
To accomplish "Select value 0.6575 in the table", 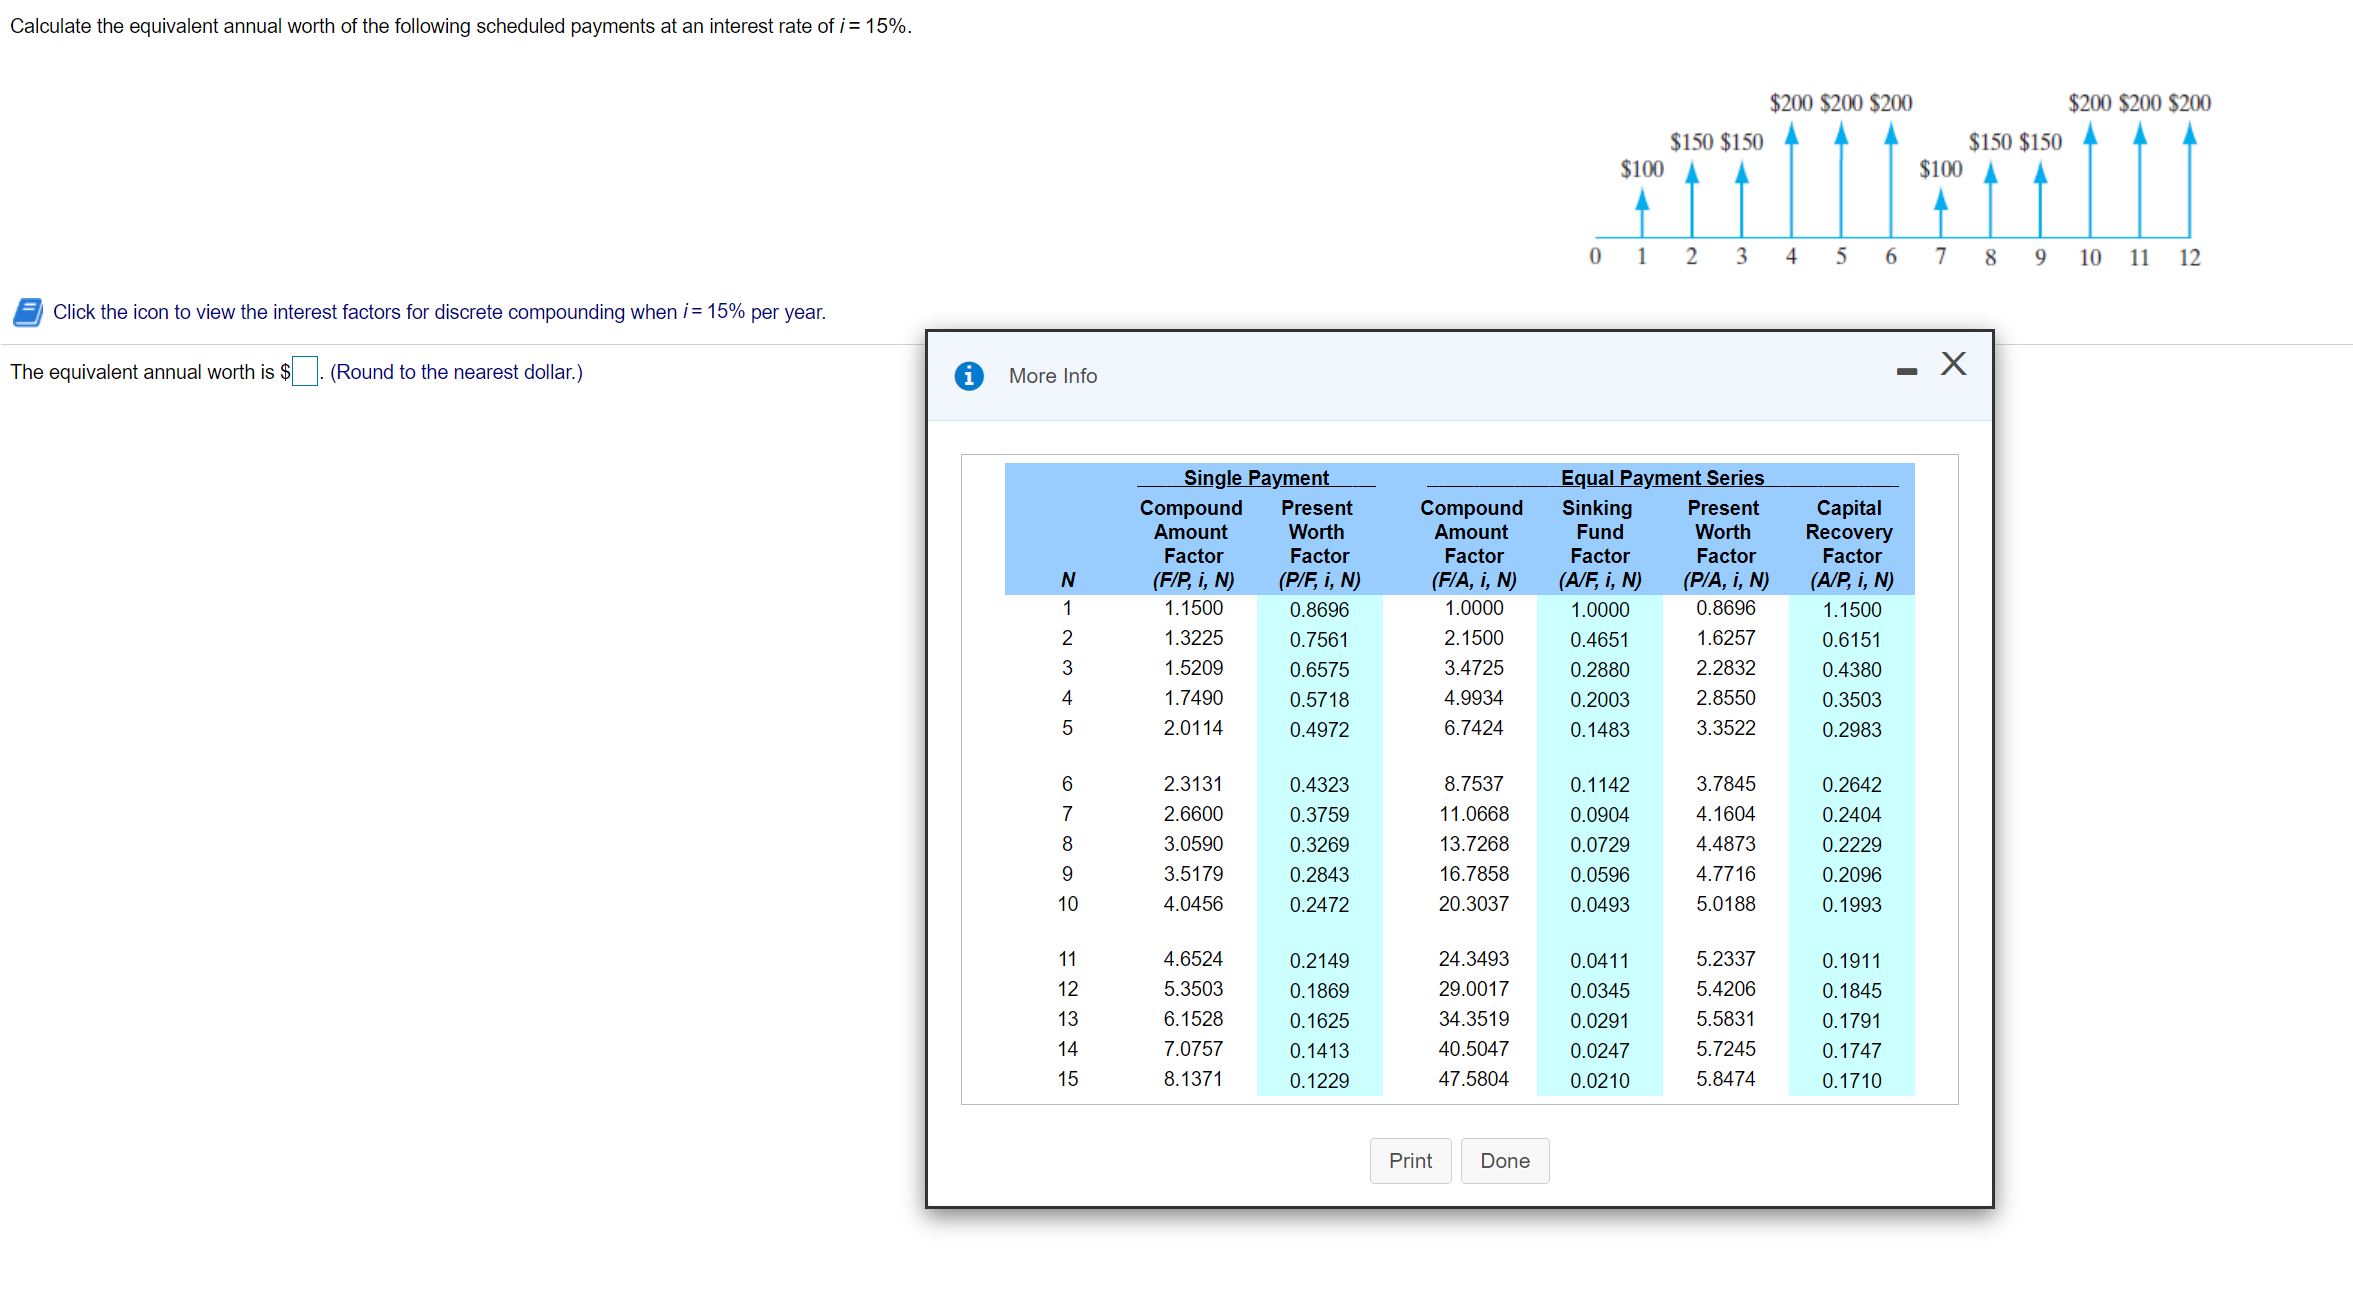I will [1319, 670].
